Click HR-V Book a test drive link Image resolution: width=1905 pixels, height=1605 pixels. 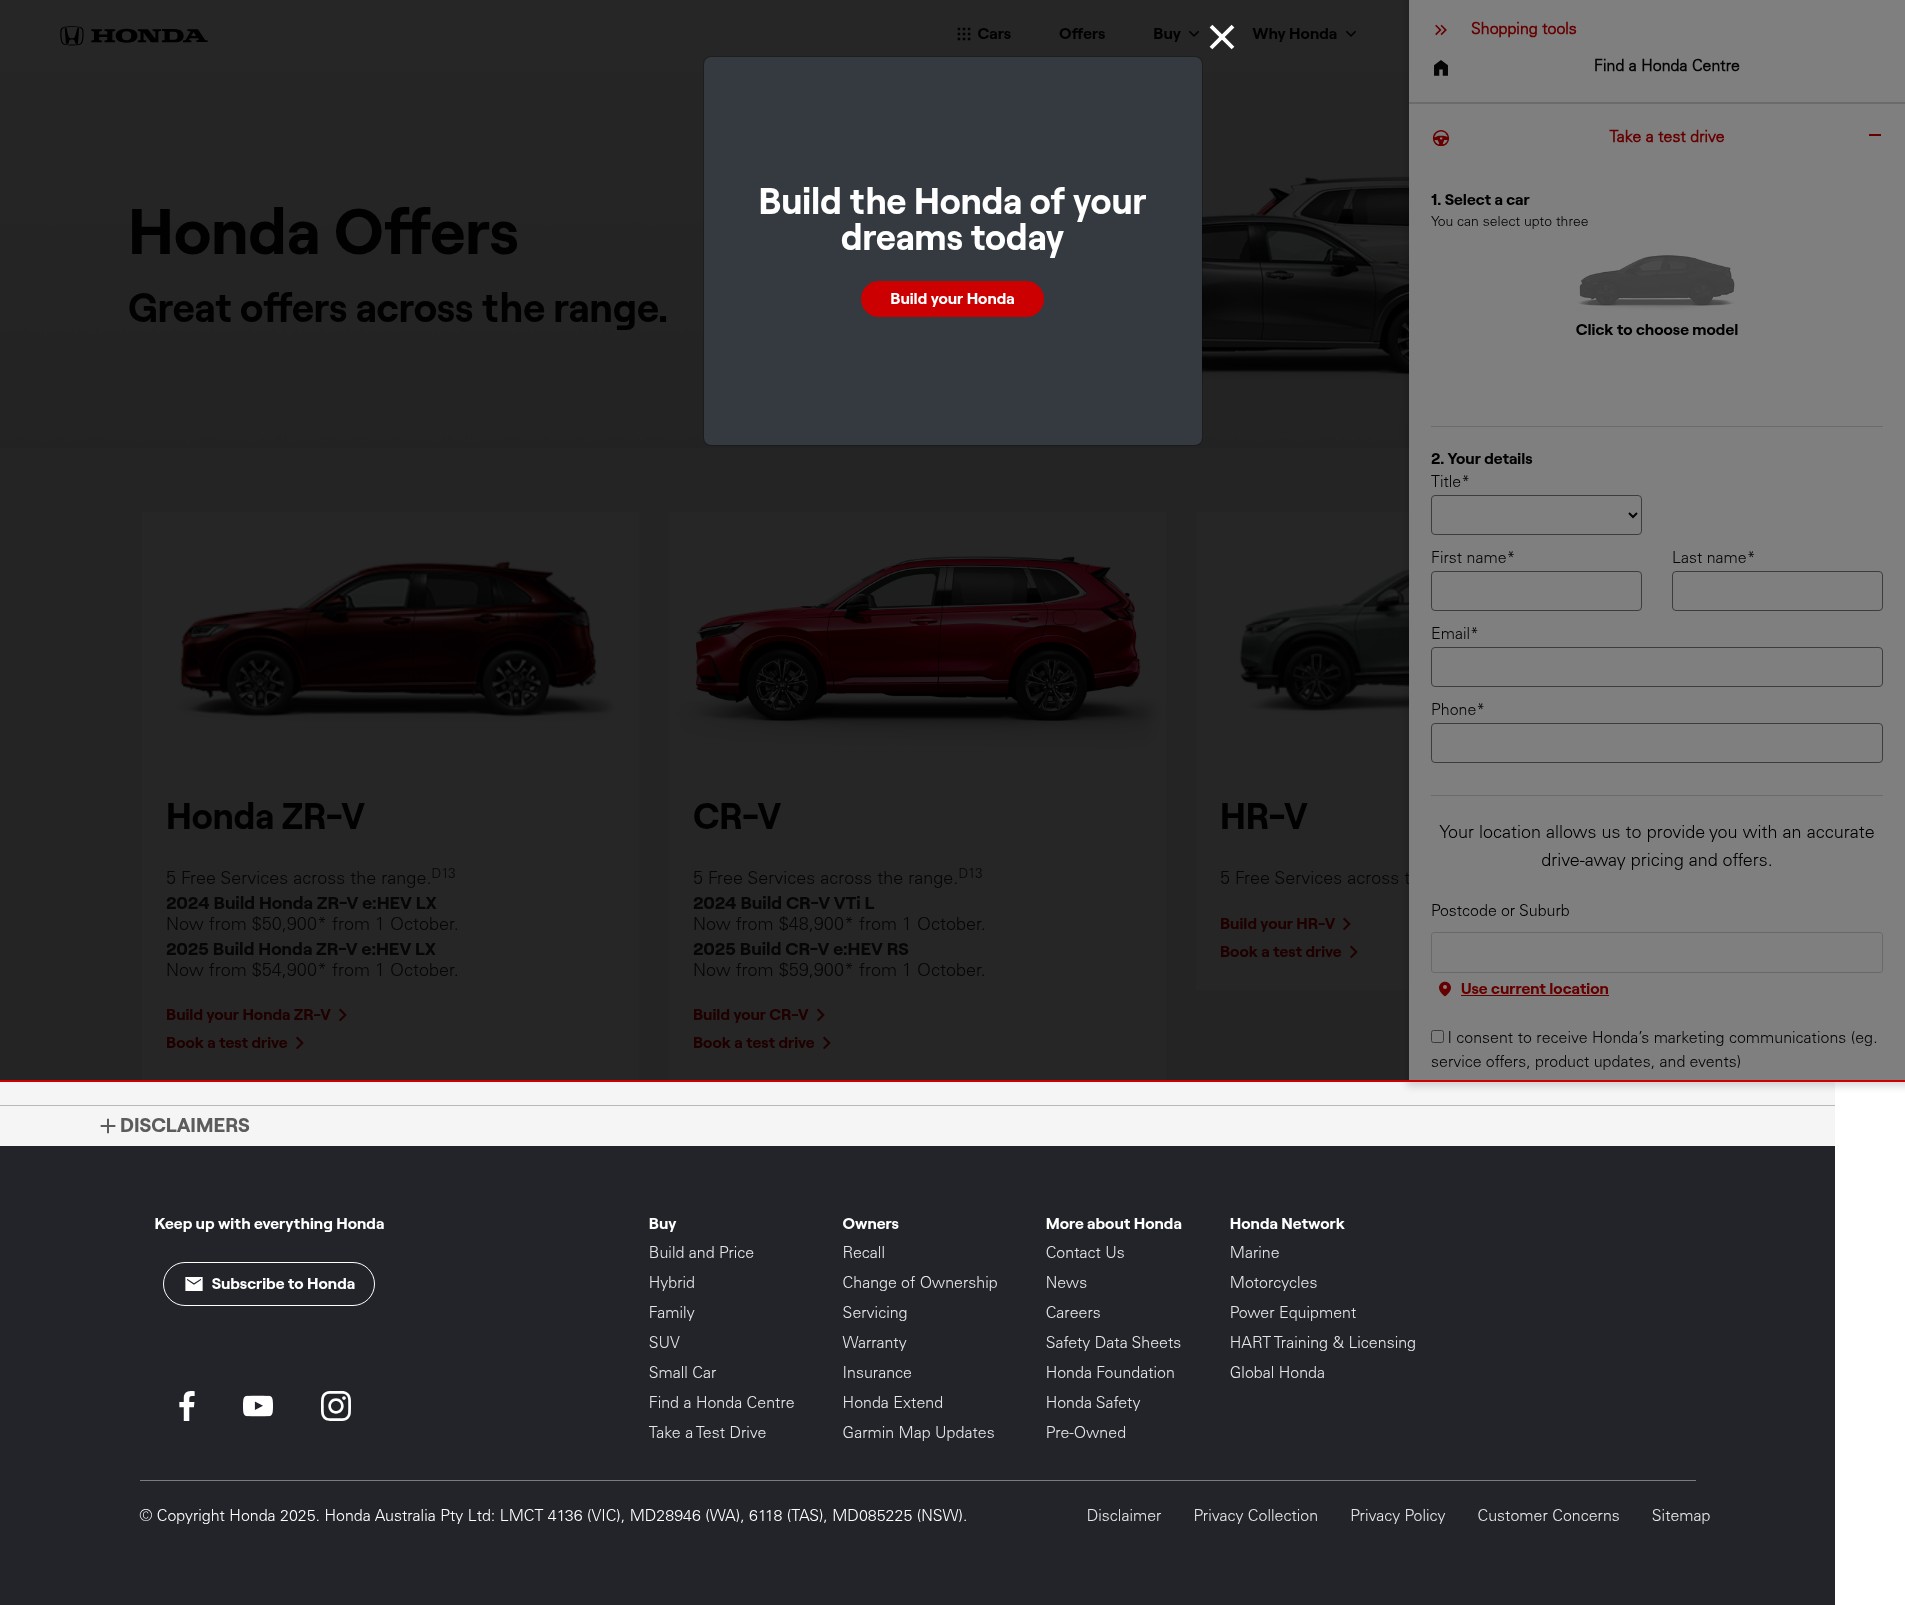pos(1289,952)
